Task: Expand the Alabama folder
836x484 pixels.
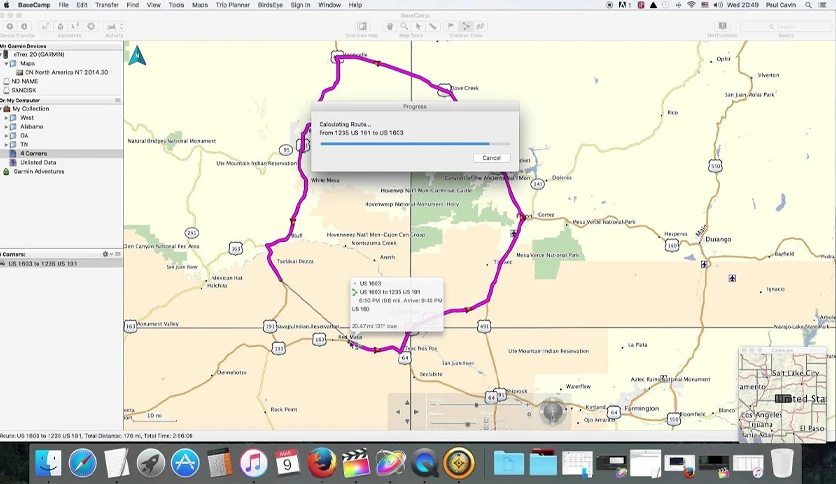Action: click(6, 127)
